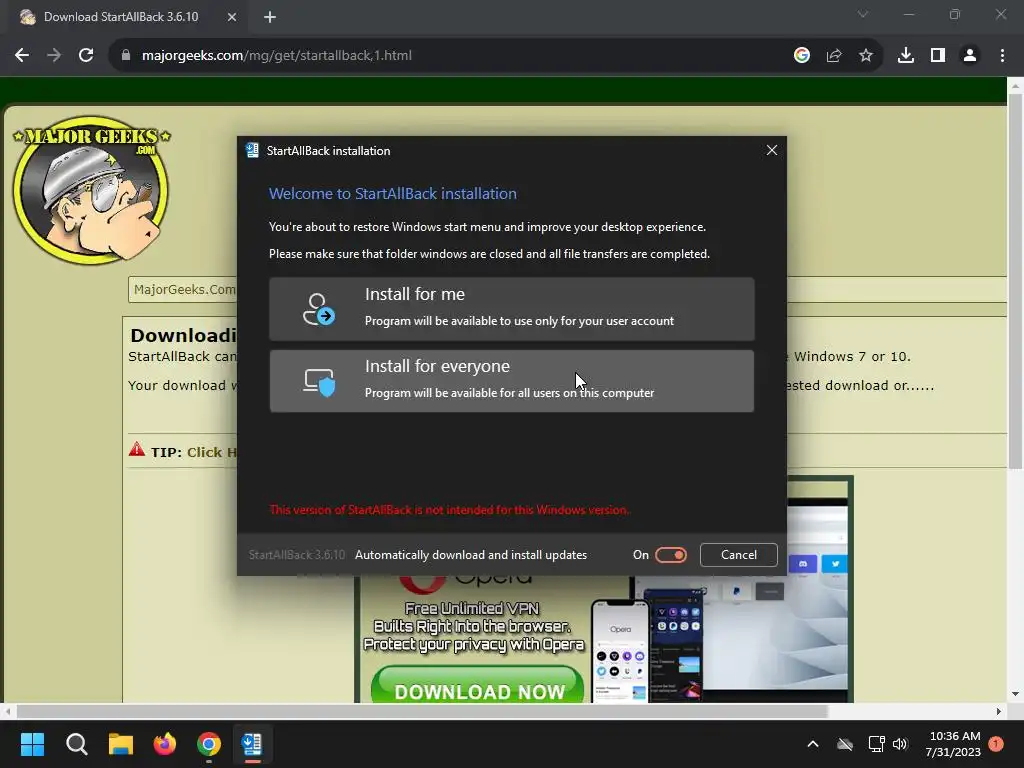Screen dimensions: 1024x768
Task: Open the Chrome profile menu
Action: tap(970, 56)
